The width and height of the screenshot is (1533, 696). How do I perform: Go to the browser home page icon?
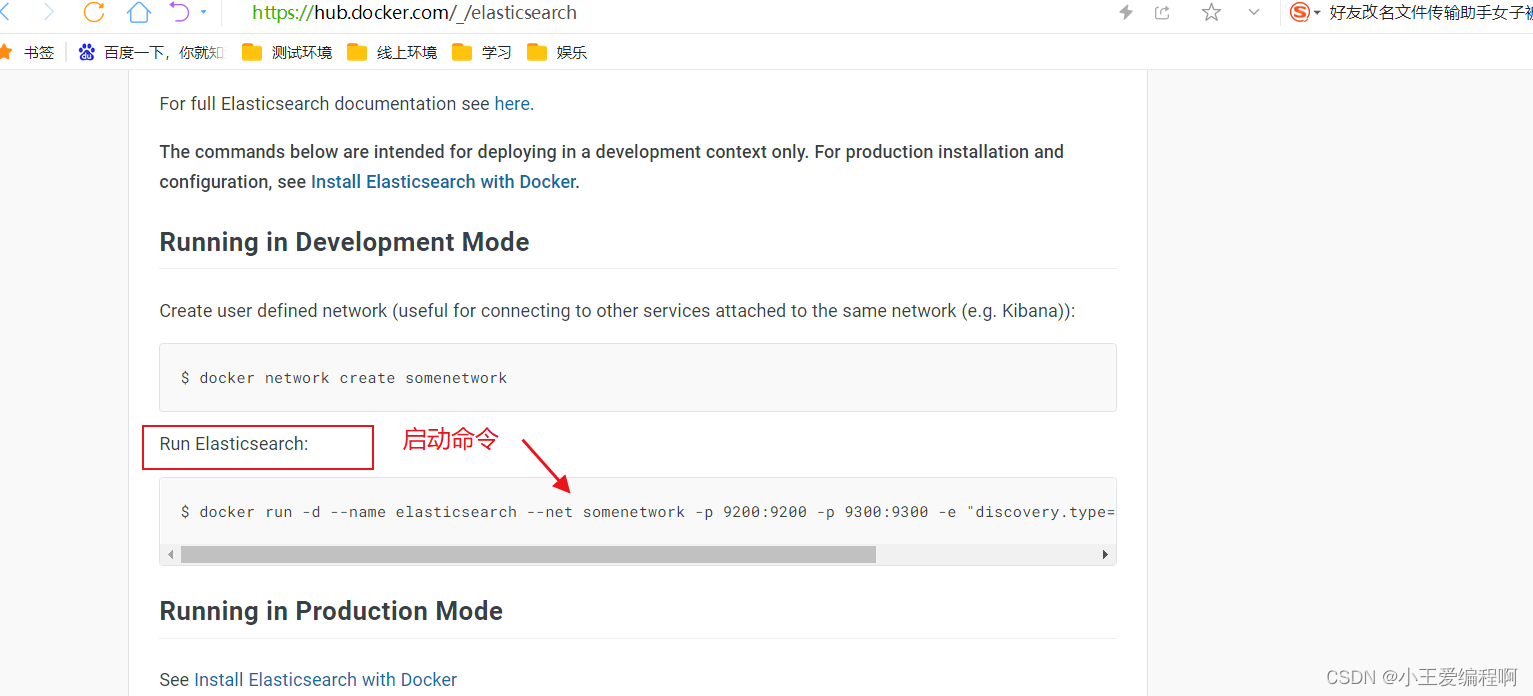point(139,12)
